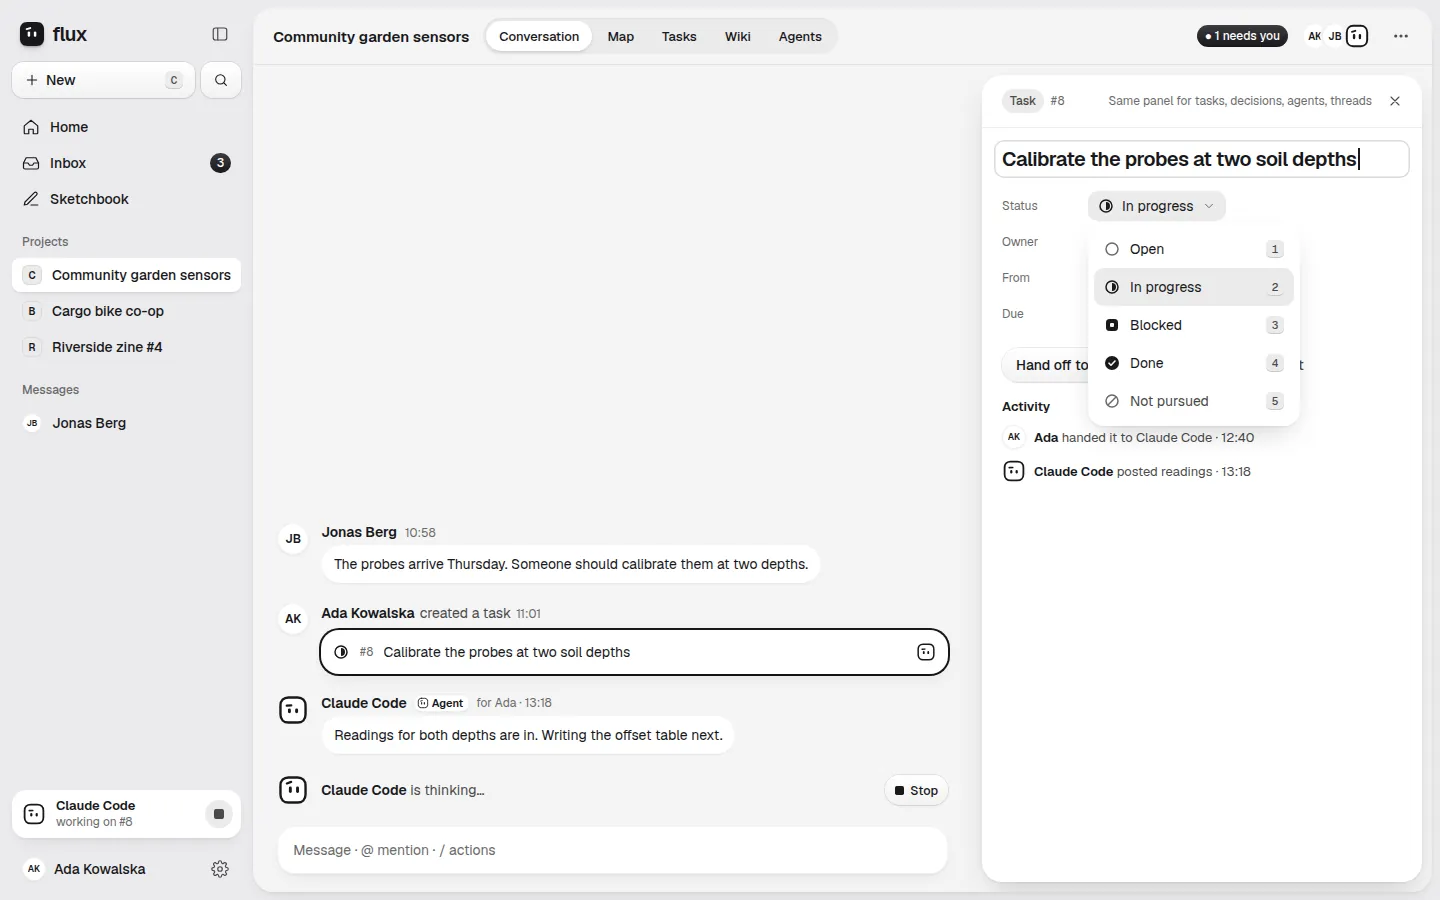Screen dimensions: 1440x900
Task: Open the Map tab
Action: (x=621, y=36)
